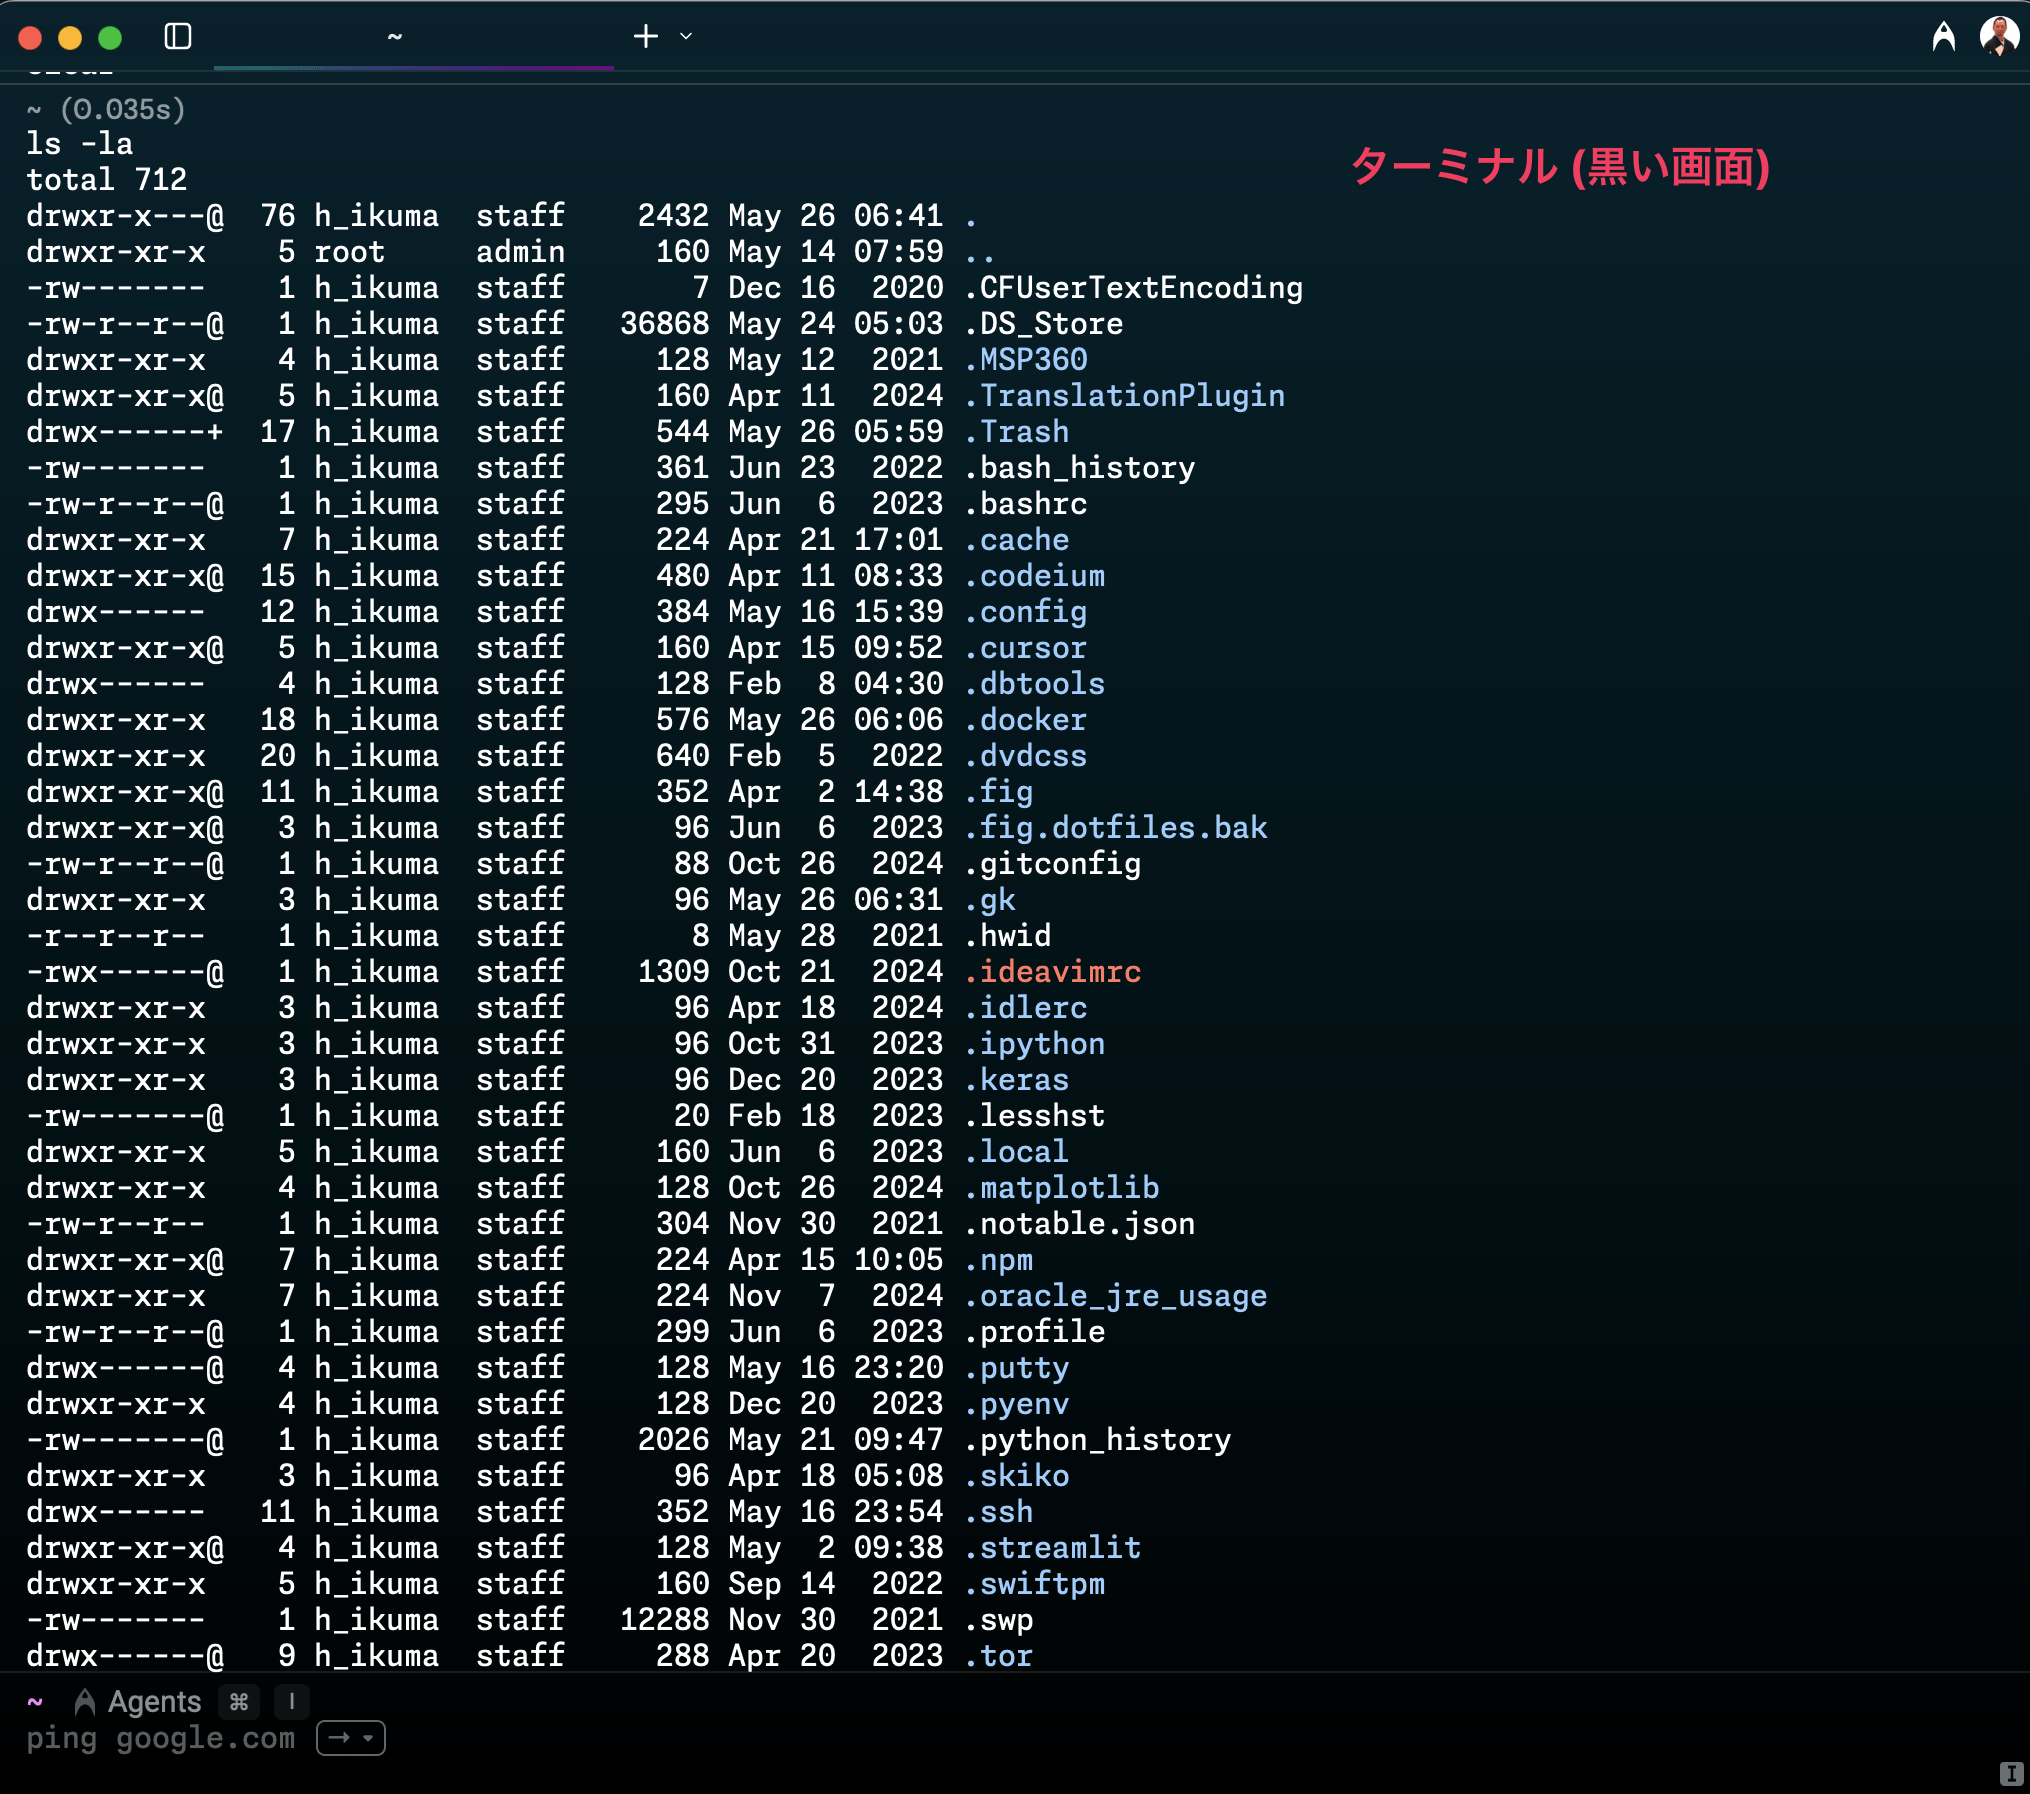
Task: Click the .CFUserTextEncoding file name
Action: click(x=1133, y=288)
